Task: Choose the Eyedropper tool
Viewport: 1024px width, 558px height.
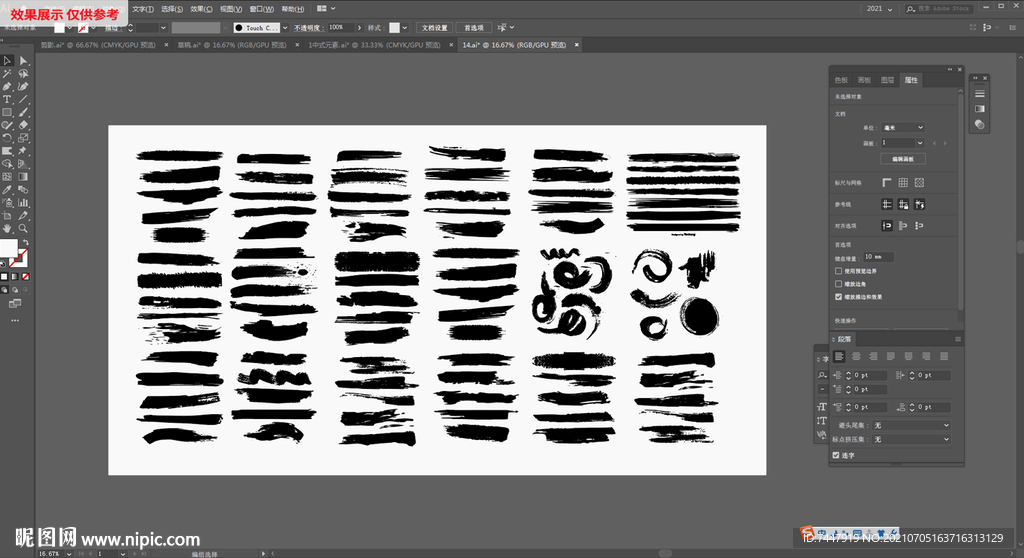Action: click(7, 189)
